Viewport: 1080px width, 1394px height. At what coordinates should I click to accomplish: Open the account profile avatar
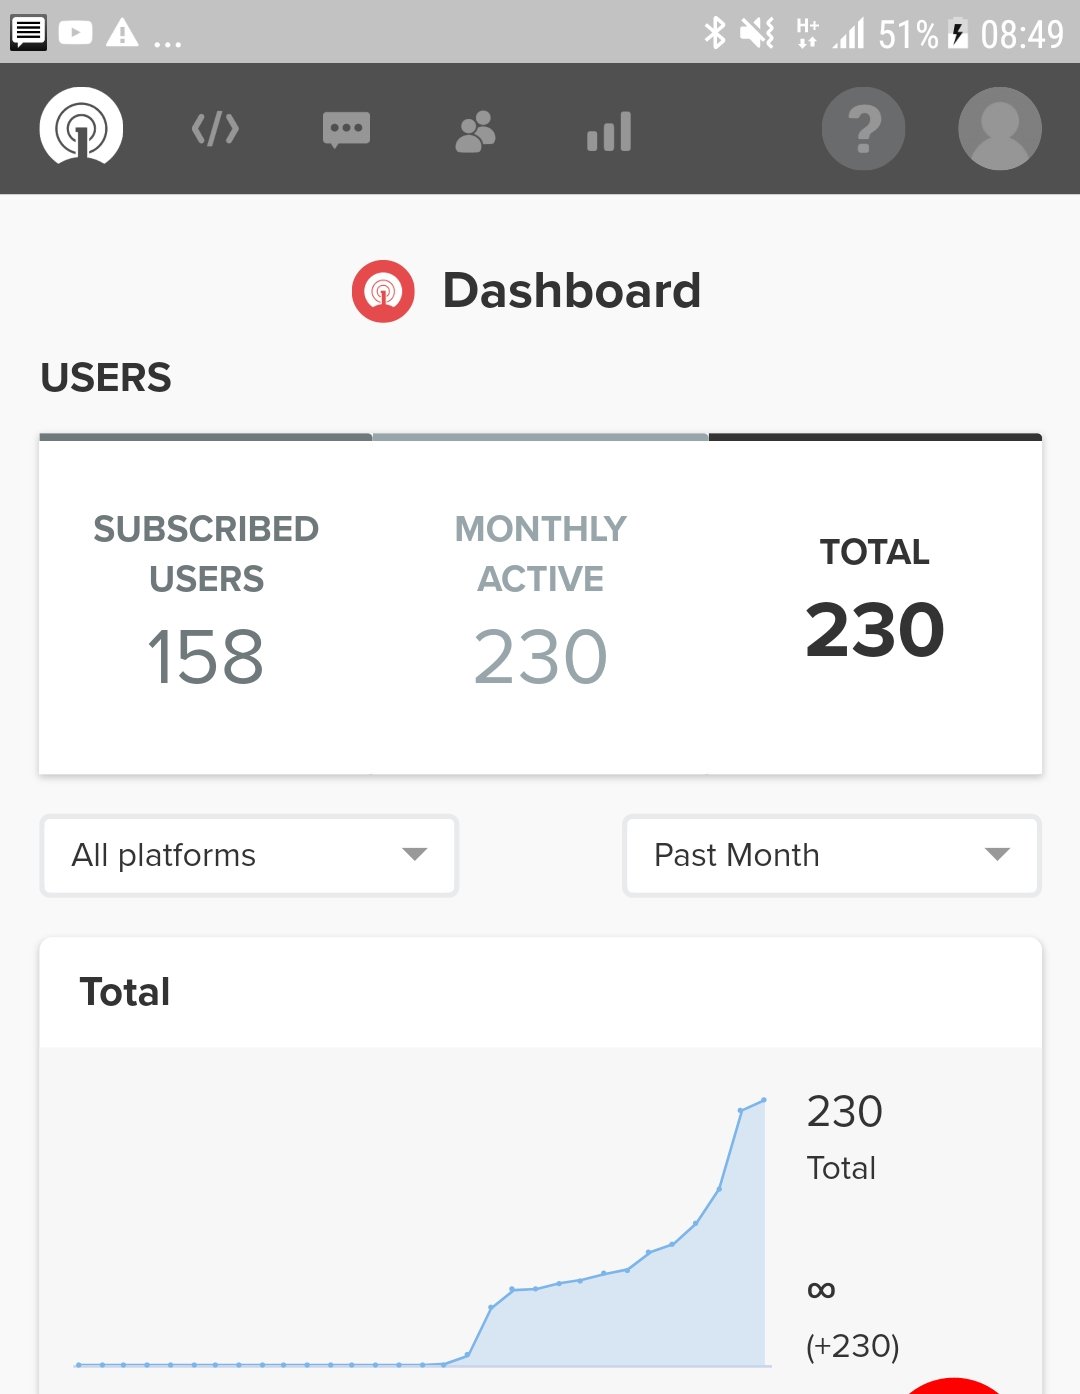pyautogui.click(x=999, y=129)
